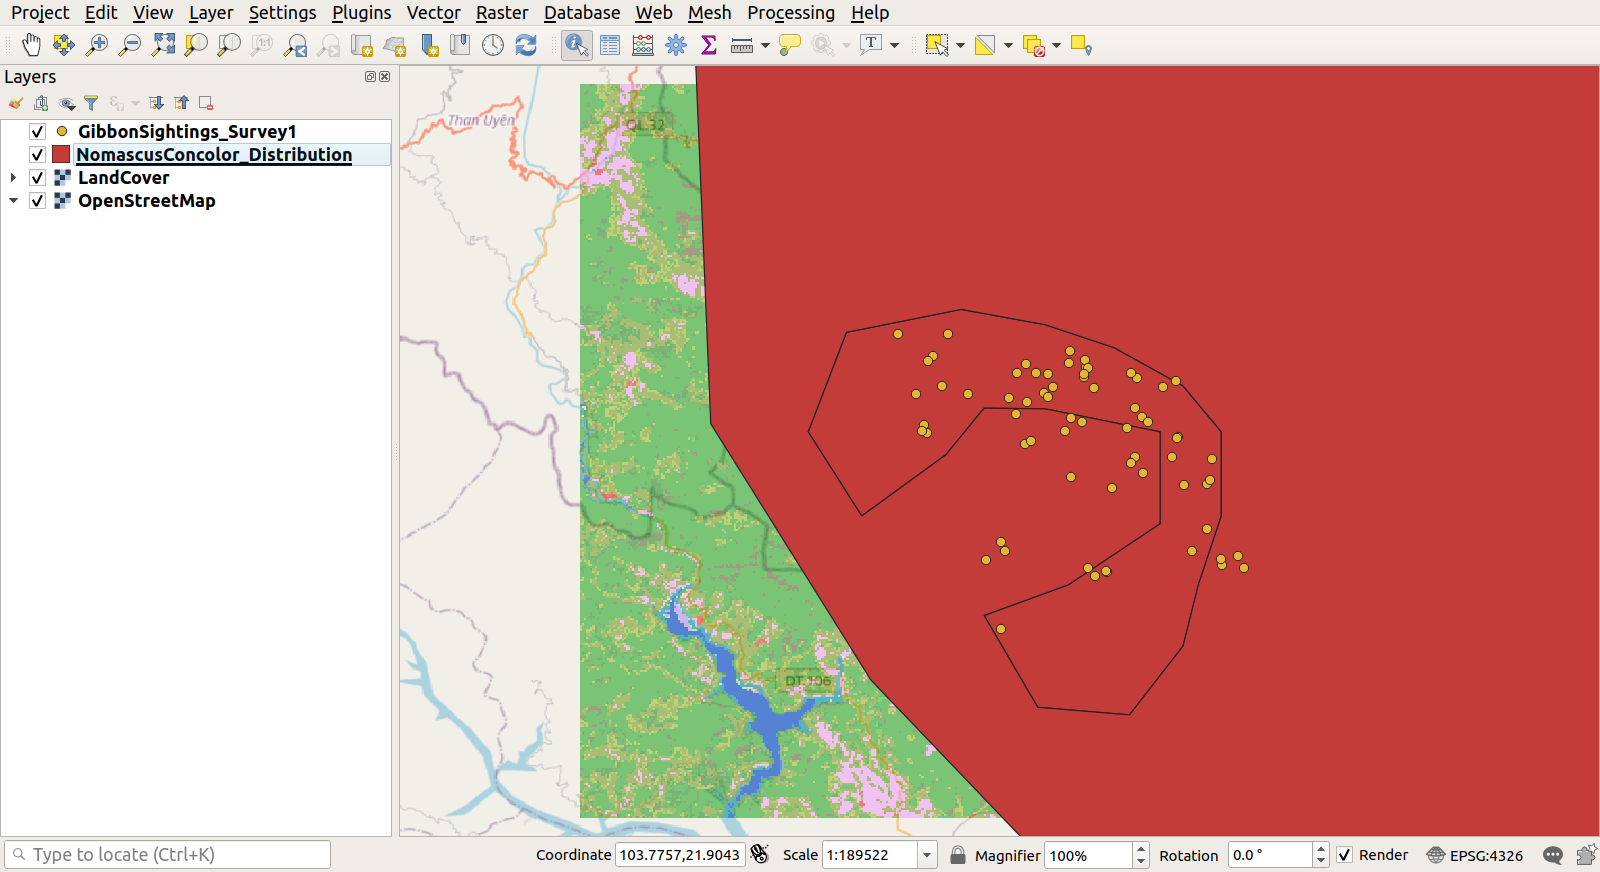Click Remove Layer/Group icon
The height and width of the screenshot is (872, 1600).
(206, 103)
